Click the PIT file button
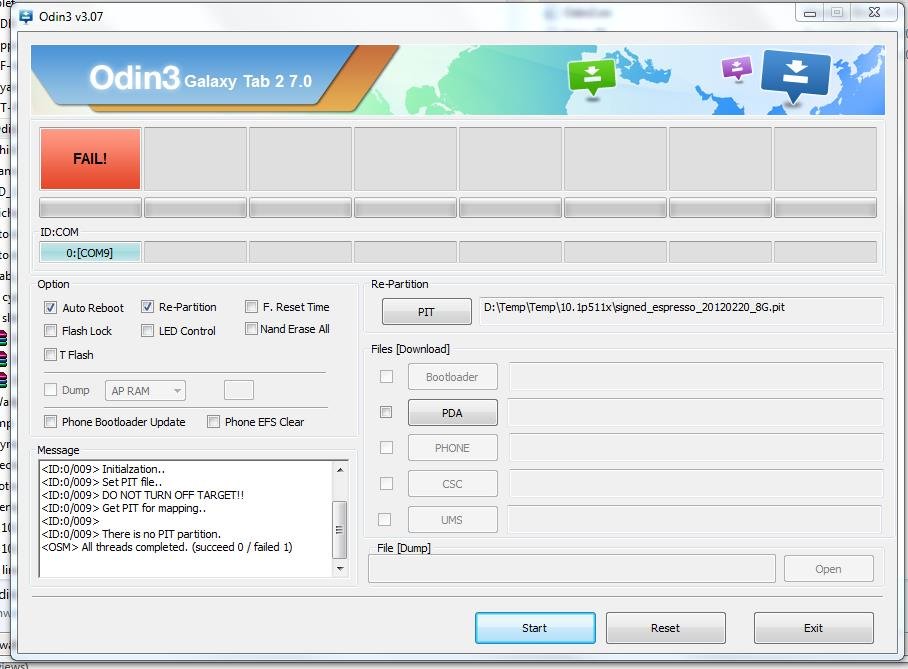The width and height of the screenshot is (908, 669). (x=426, y=312)
